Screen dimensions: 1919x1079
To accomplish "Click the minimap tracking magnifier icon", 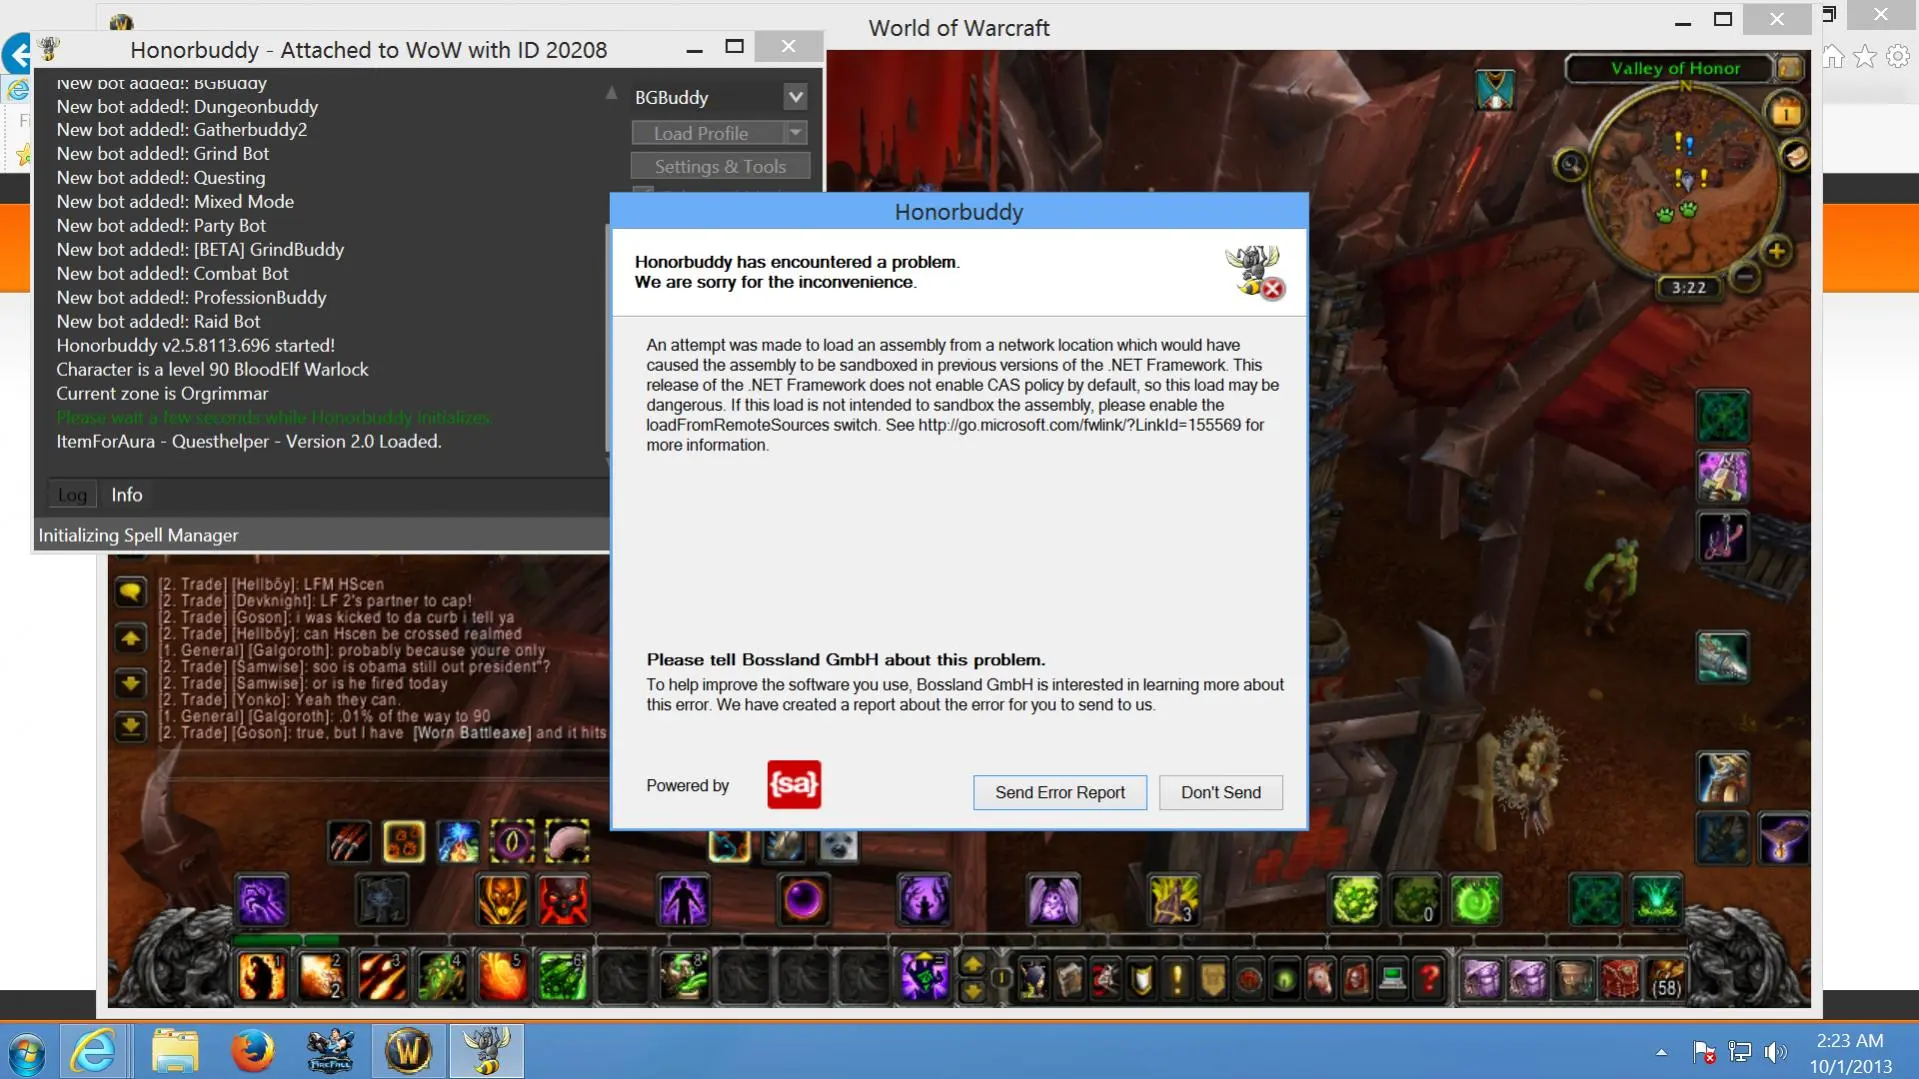I will [1570, 165].
